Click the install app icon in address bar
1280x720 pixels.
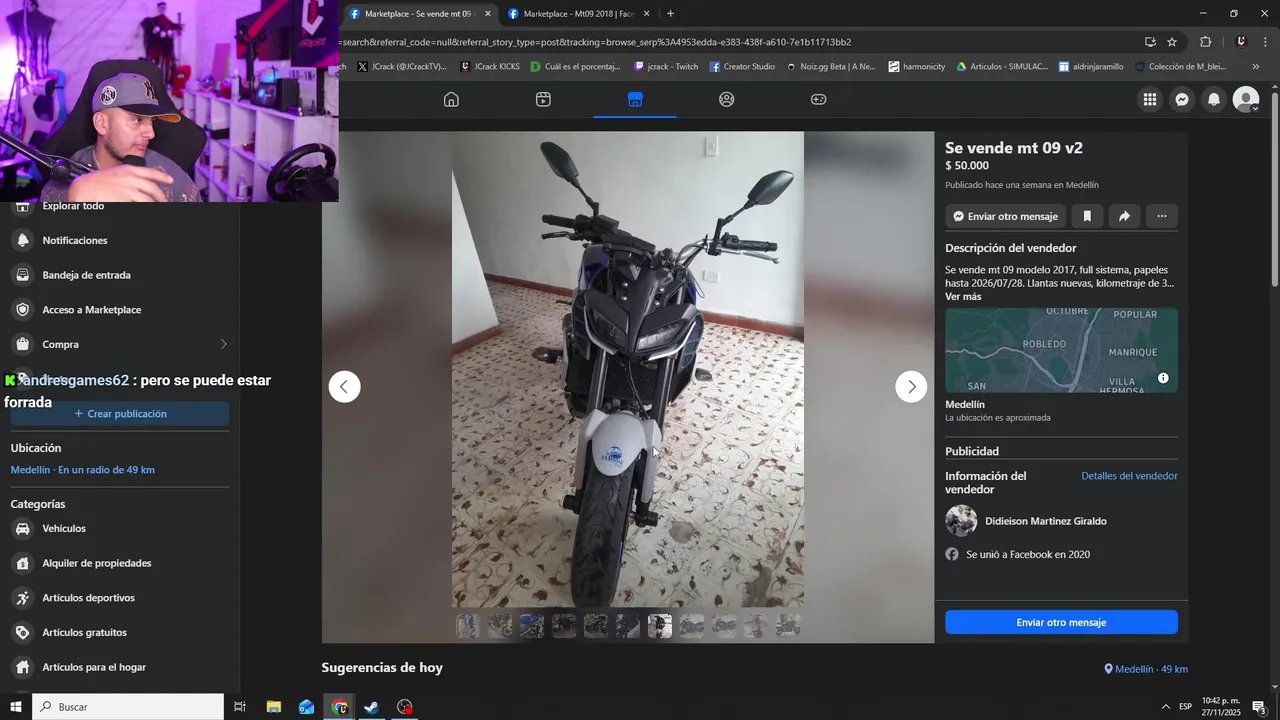(1150, 42)
